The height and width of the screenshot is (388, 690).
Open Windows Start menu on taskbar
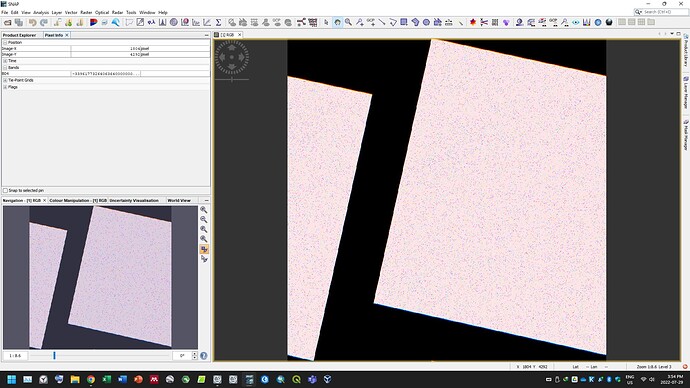[x=11, y=379]
